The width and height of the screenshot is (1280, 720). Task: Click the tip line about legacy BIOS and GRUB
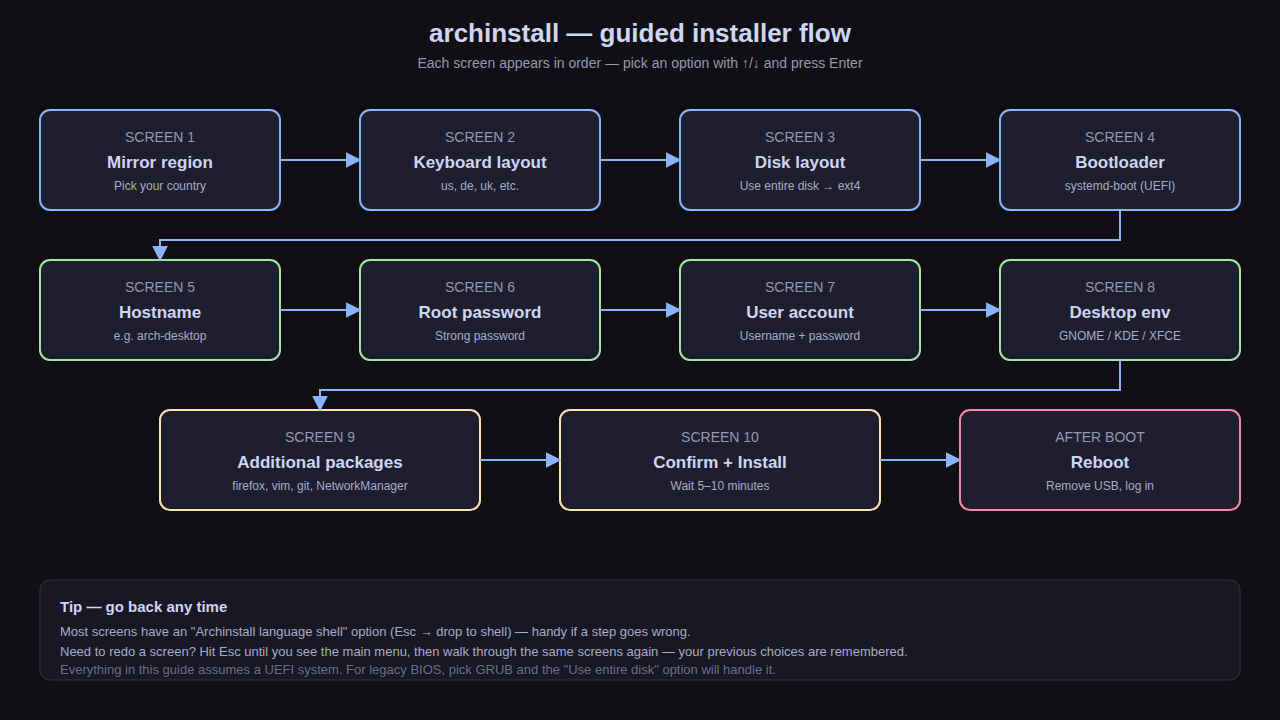click(x=418, y=670)
